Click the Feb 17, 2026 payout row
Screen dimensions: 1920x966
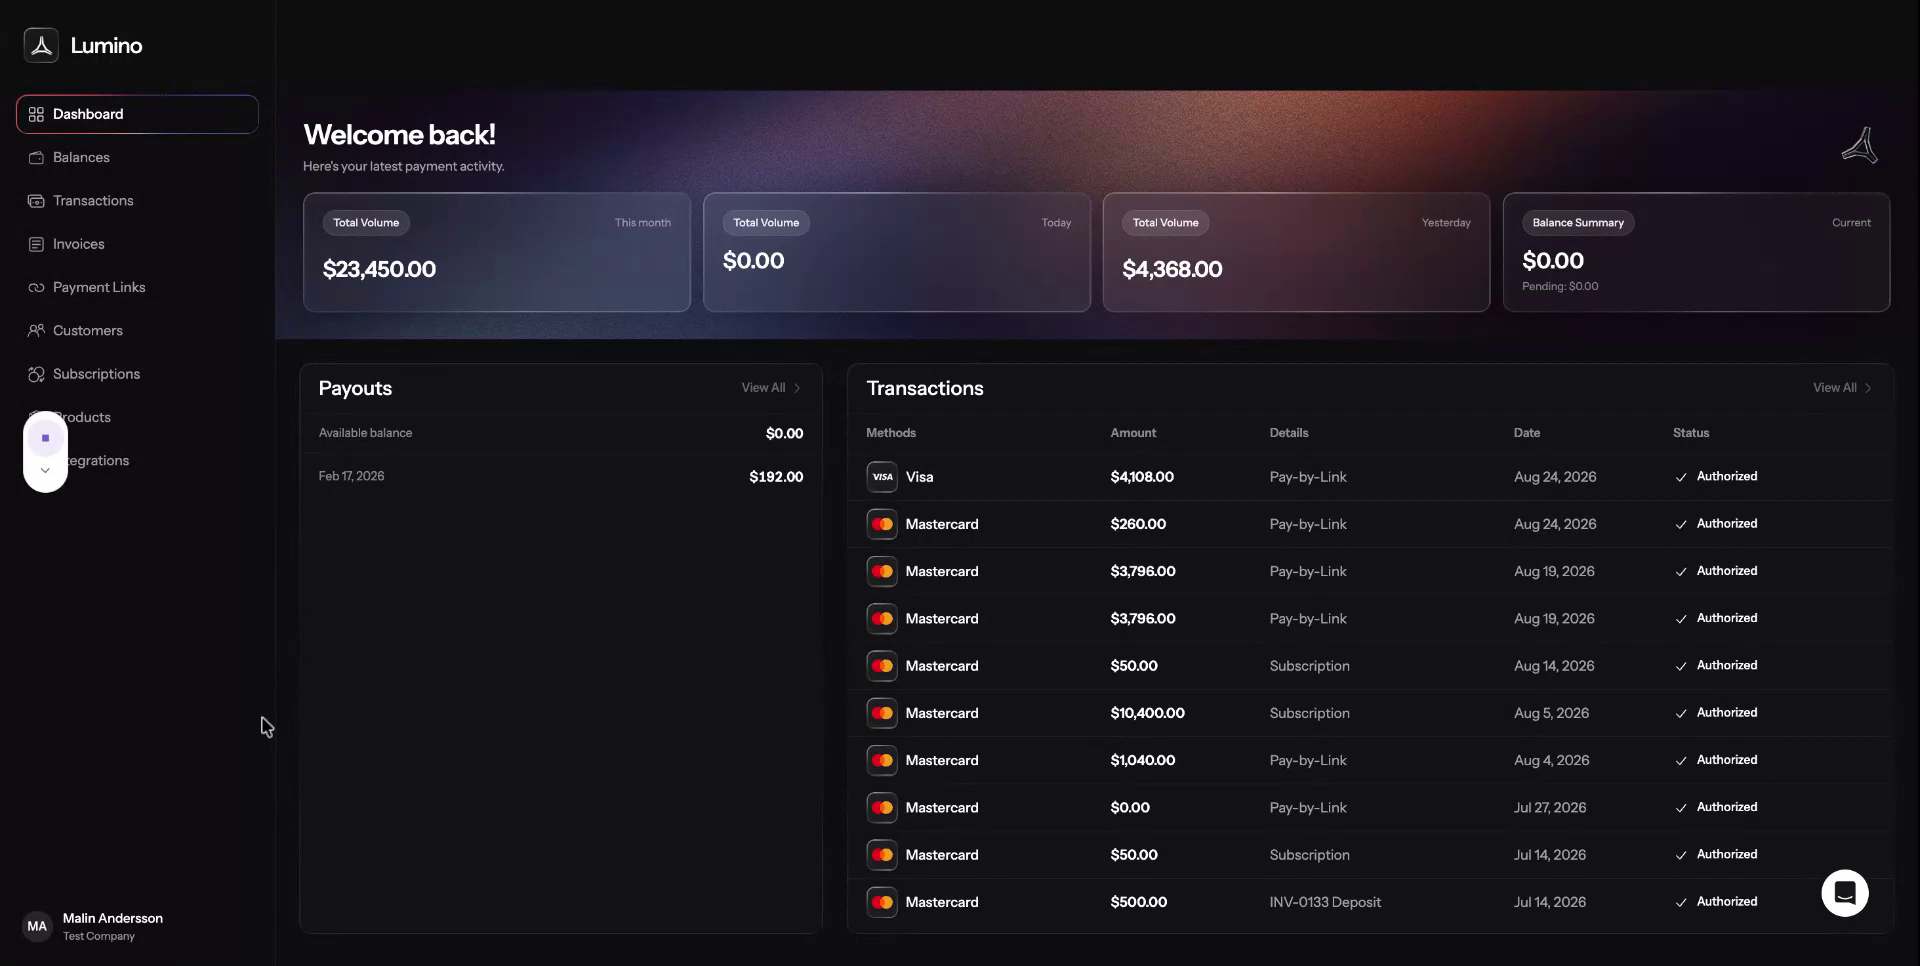pos(561,476)
